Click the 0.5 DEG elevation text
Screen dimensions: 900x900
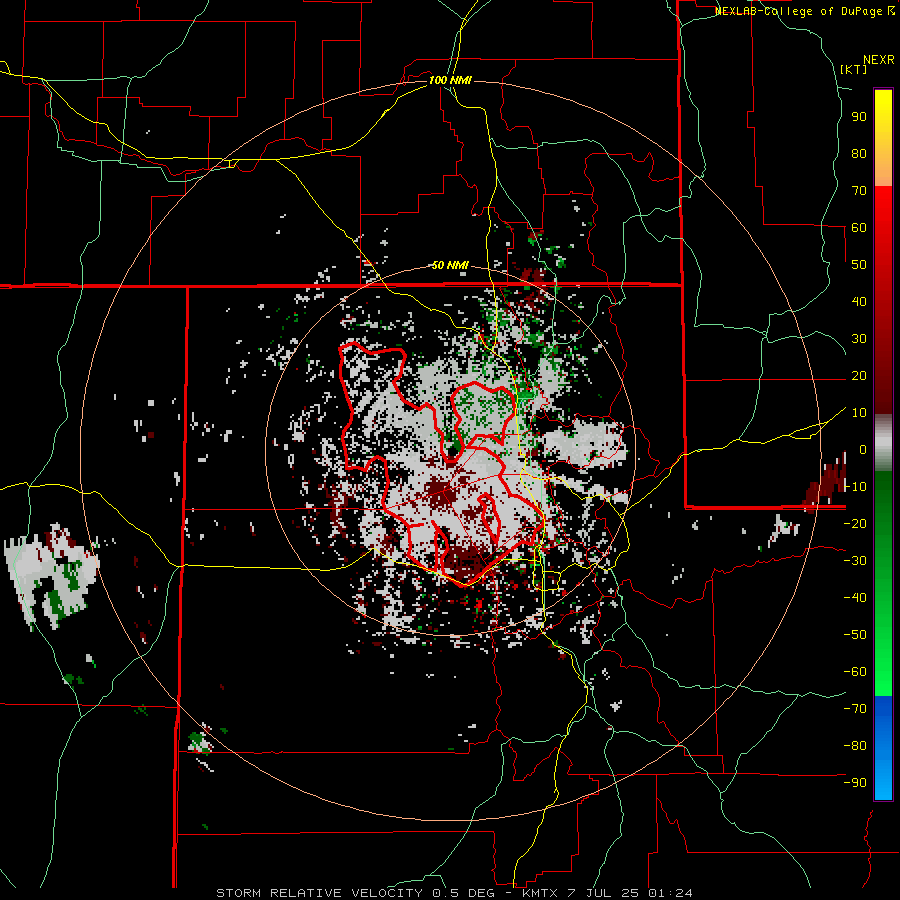coord(466,893)
